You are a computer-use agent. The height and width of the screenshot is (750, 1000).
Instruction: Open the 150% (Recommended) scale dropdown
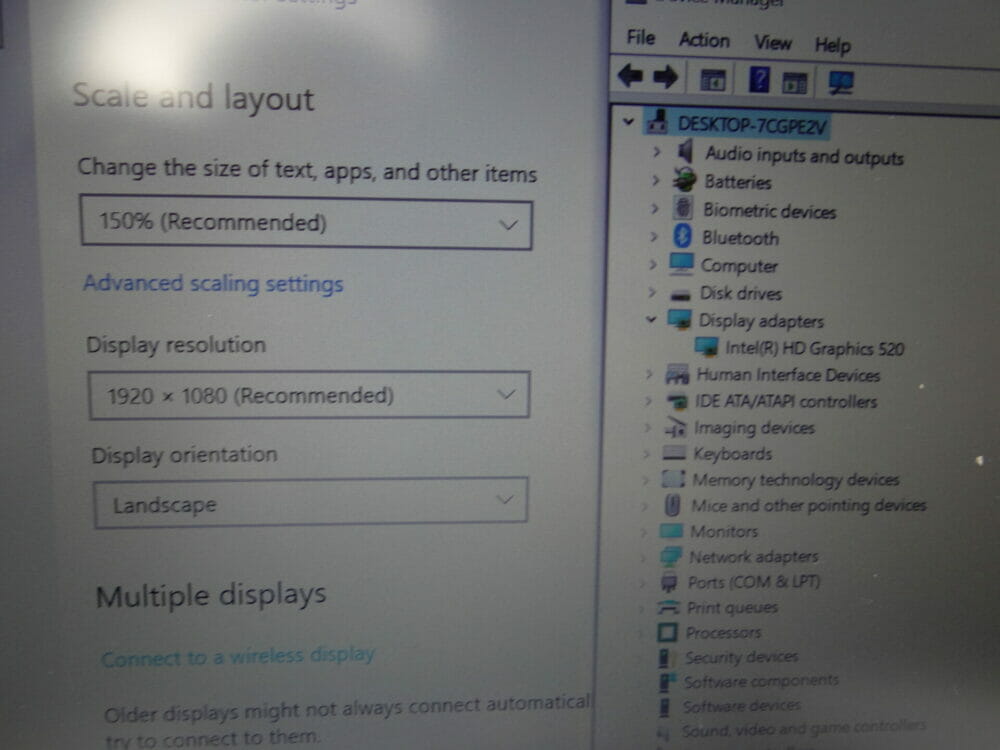tap(306, 223)
